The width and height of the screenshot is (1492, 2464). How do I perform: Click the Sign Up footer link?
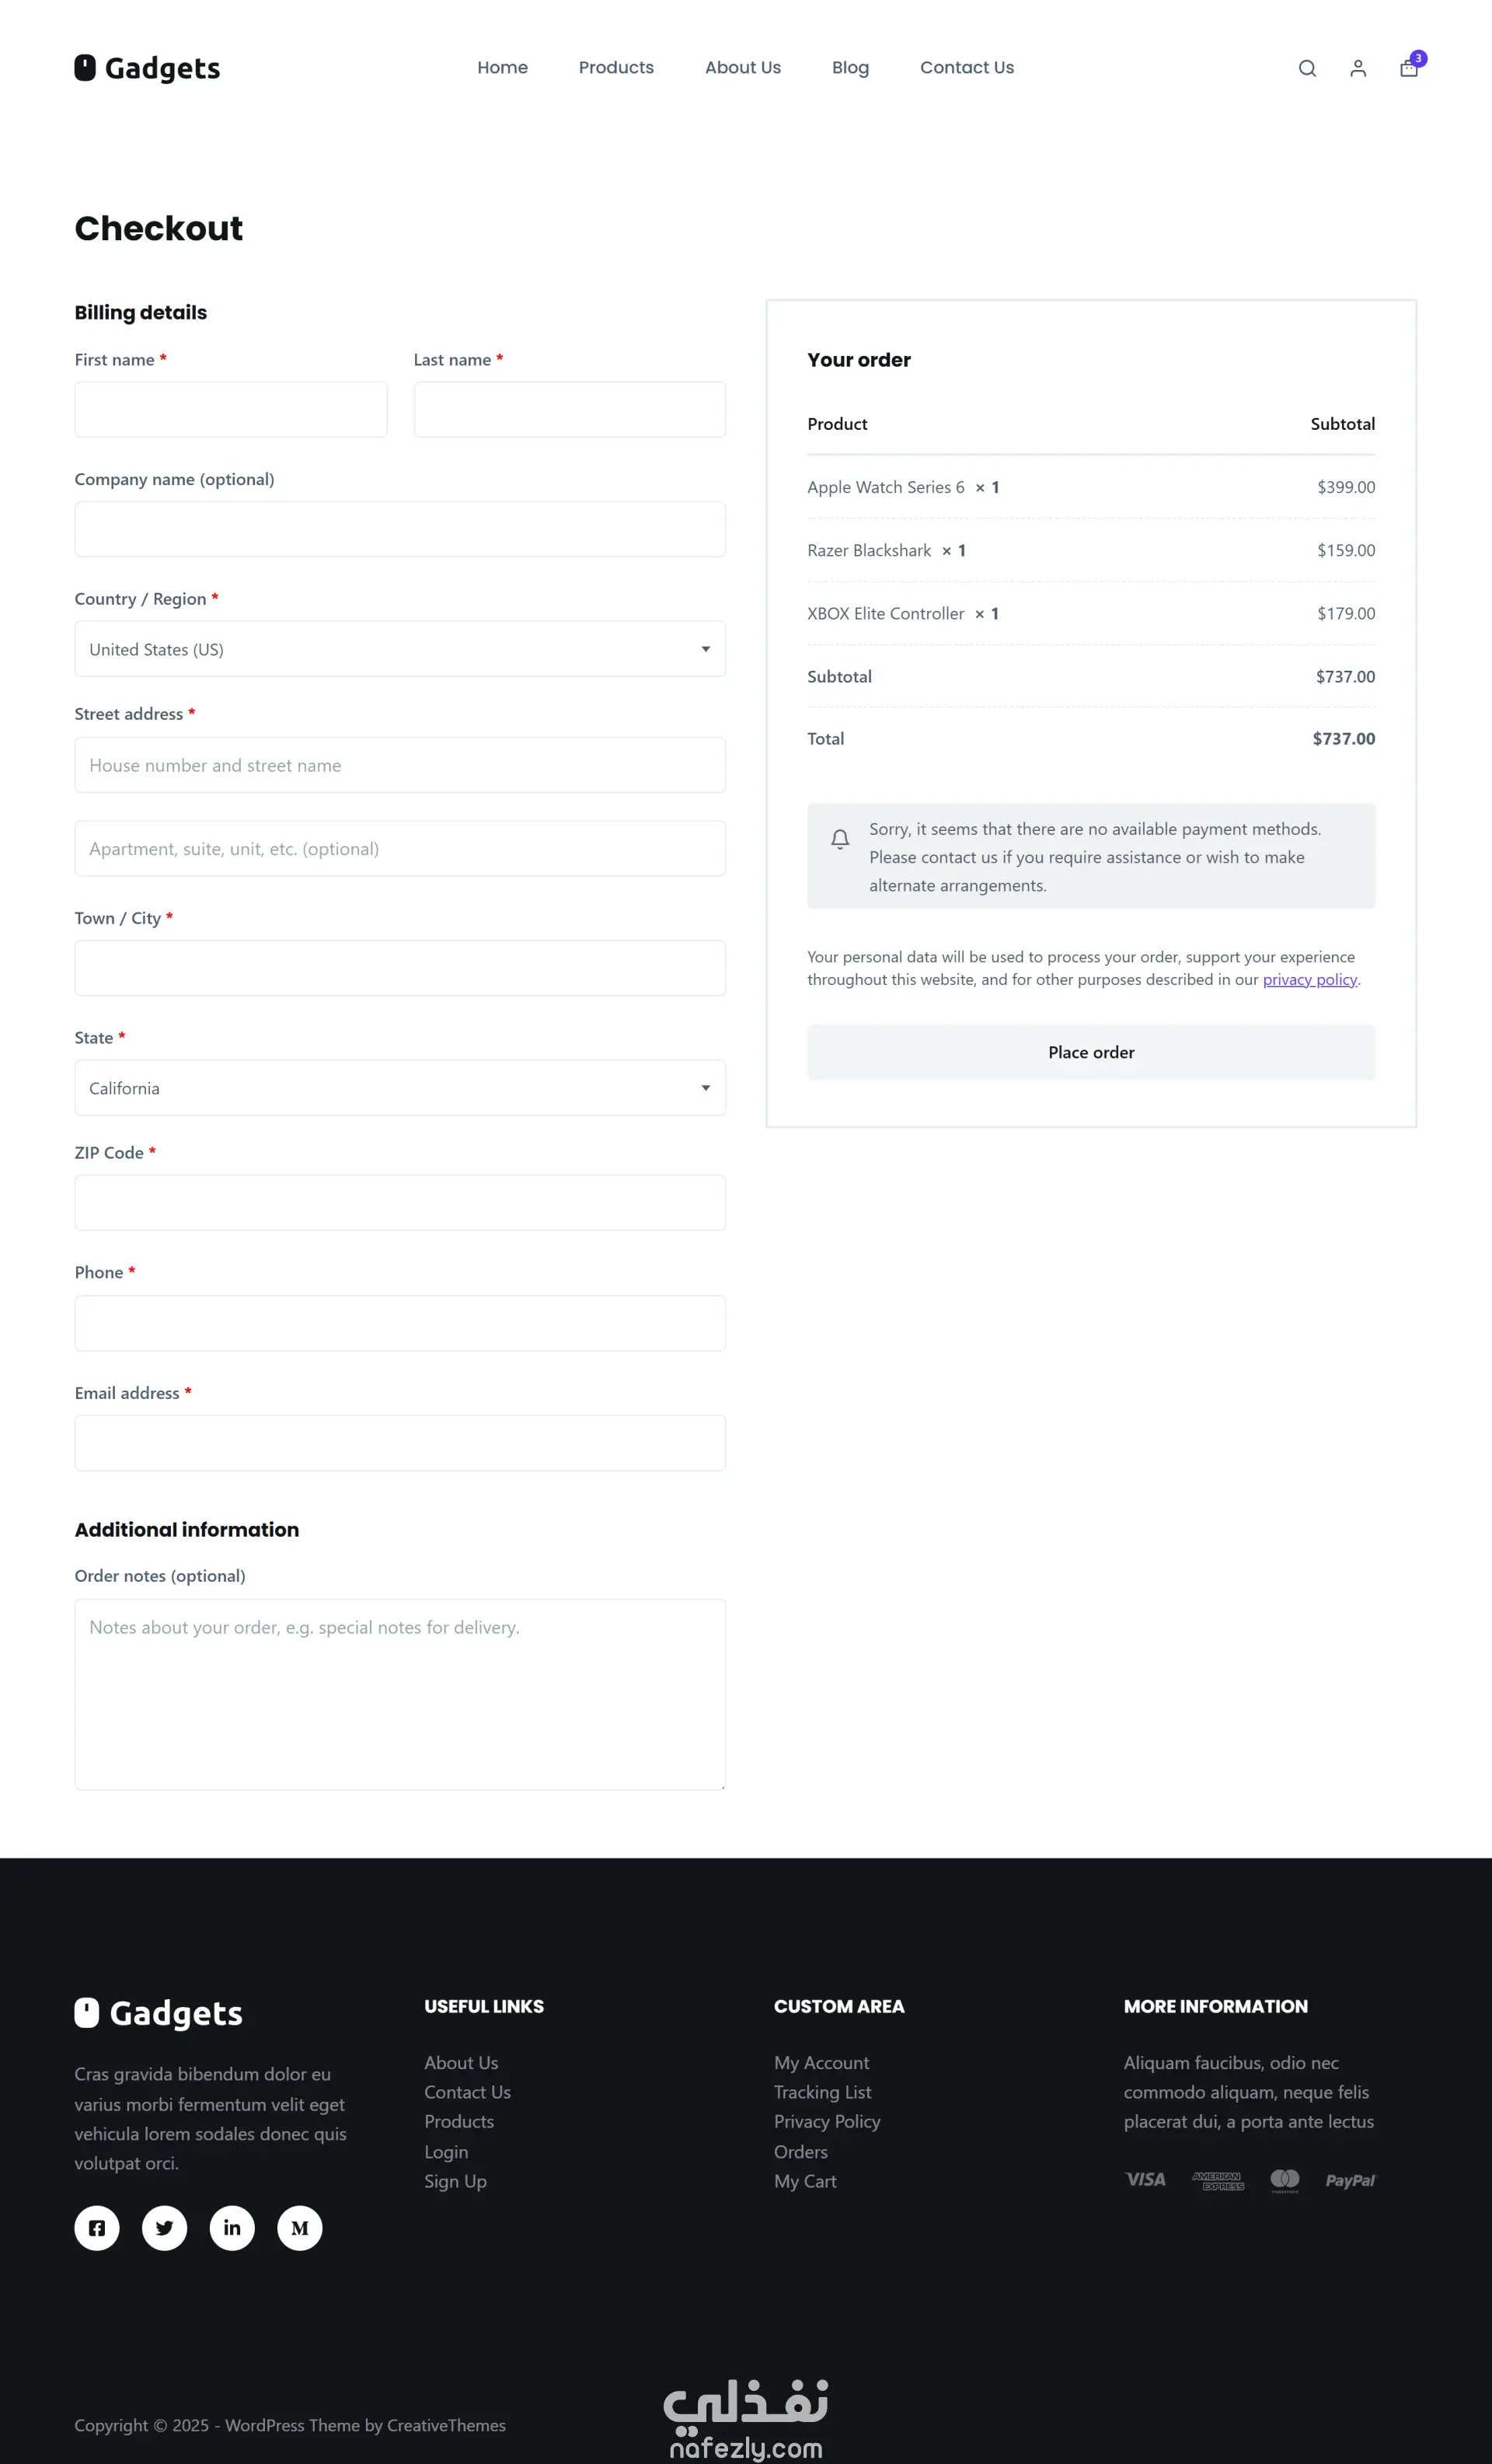click(x=455, y=2181)
